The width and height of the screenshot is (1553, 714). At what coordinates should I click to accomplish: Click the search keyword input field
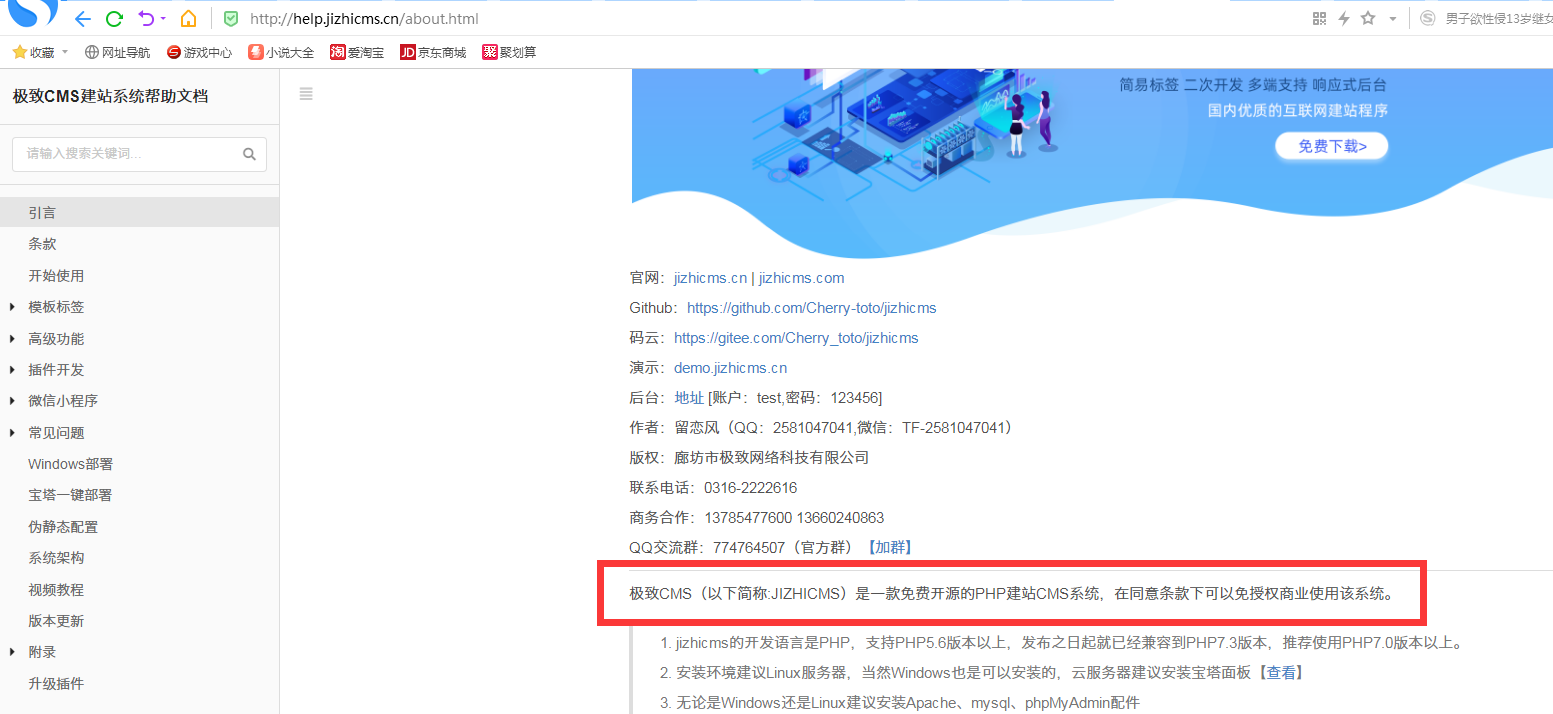[120, 154]
